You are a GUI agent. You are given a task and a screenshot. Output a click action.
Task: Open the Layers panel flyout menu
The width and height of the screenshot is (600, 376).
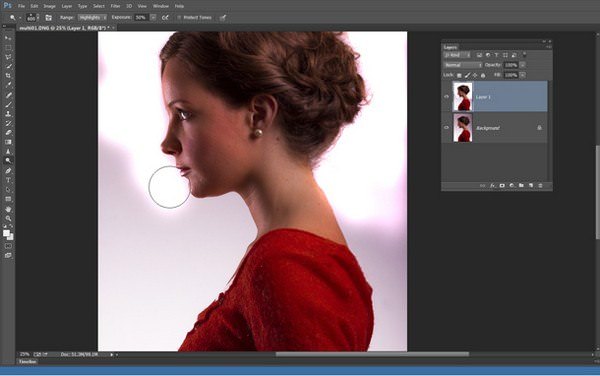point(549,47)
